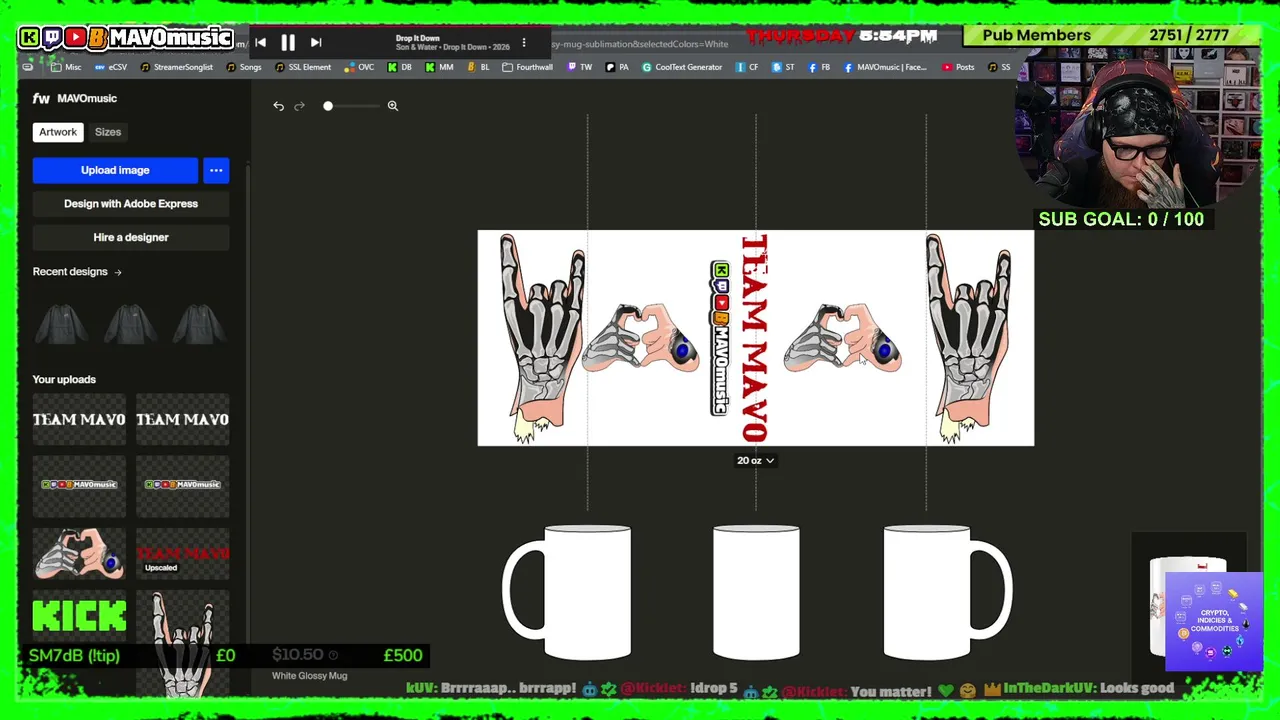The height and width of the screenshot is (720, 1280).
Task: Redo the design change
Action: coord(299,106)
